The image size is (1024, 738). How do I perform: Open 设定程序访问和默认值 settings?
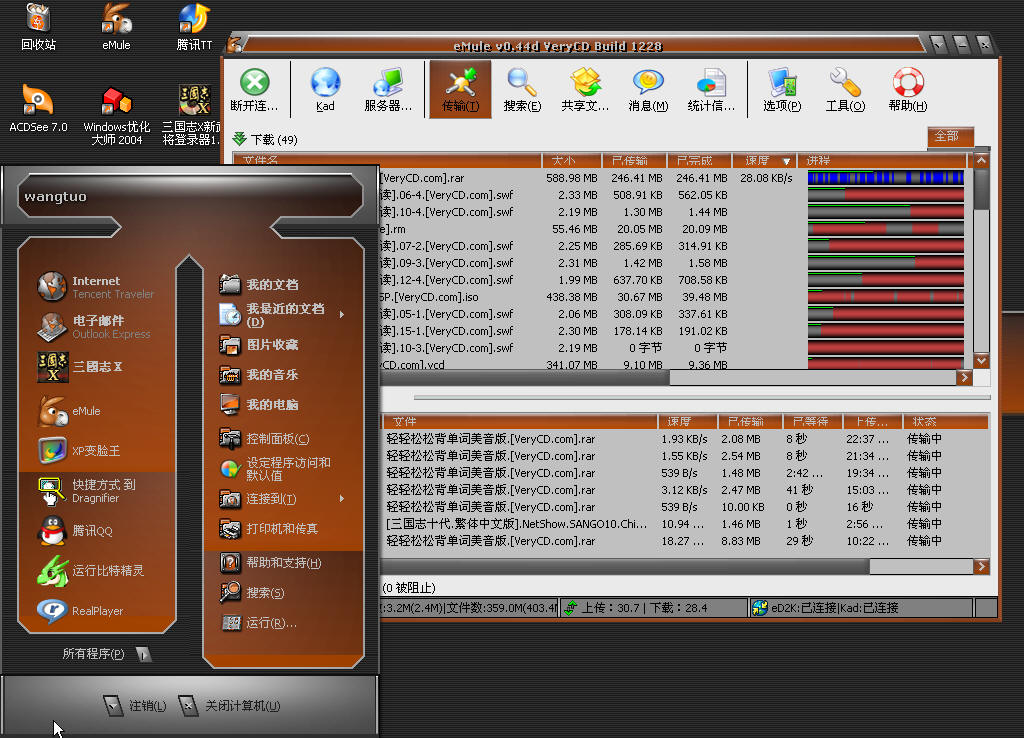[276, 468]
